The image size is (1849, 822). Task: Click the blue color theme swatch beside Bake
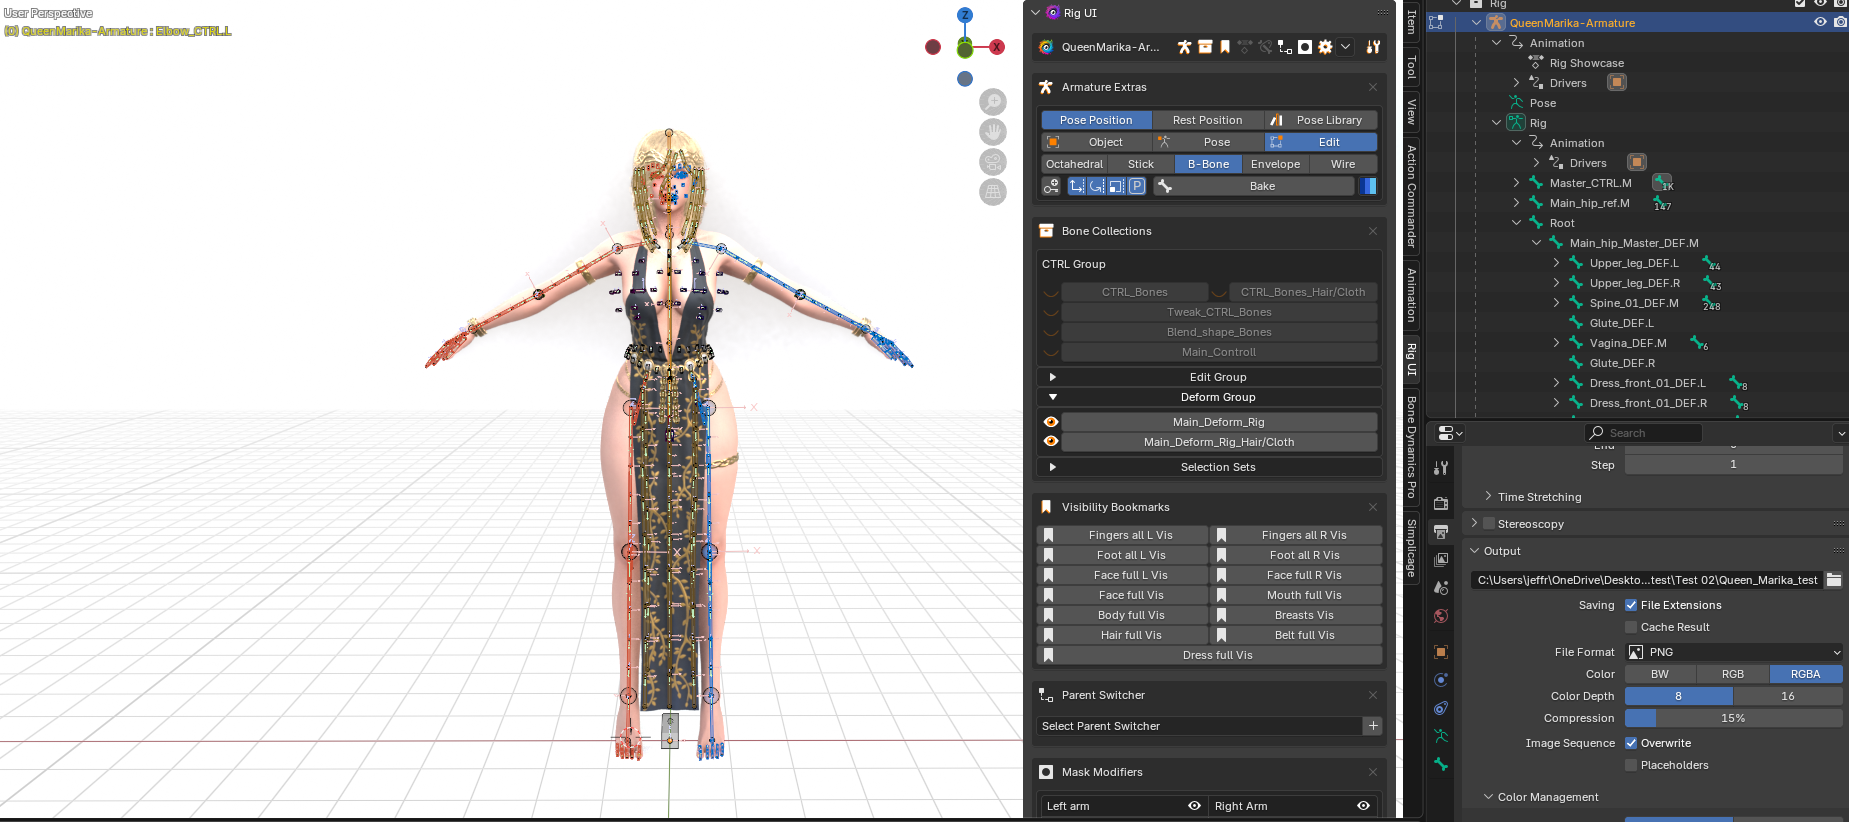click(x=1368, y=186)
